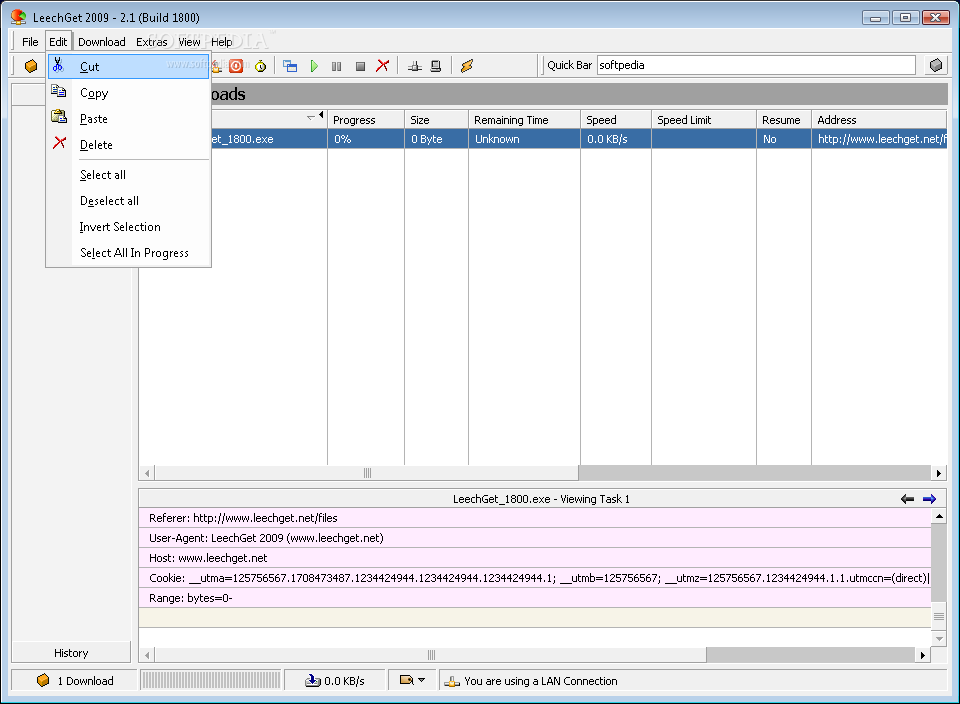Click the gray cube icon beside Quick Bar
The width and height of the screenshot is (960, 704).
pyautogui.click(x=936, y=65)
